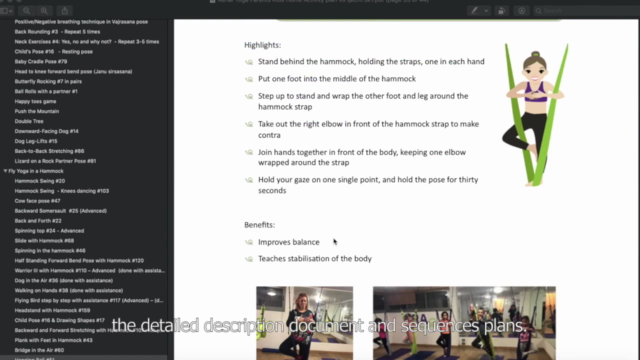Click inside the Search field
The image size is (640, 360).
tap(586, 11)
